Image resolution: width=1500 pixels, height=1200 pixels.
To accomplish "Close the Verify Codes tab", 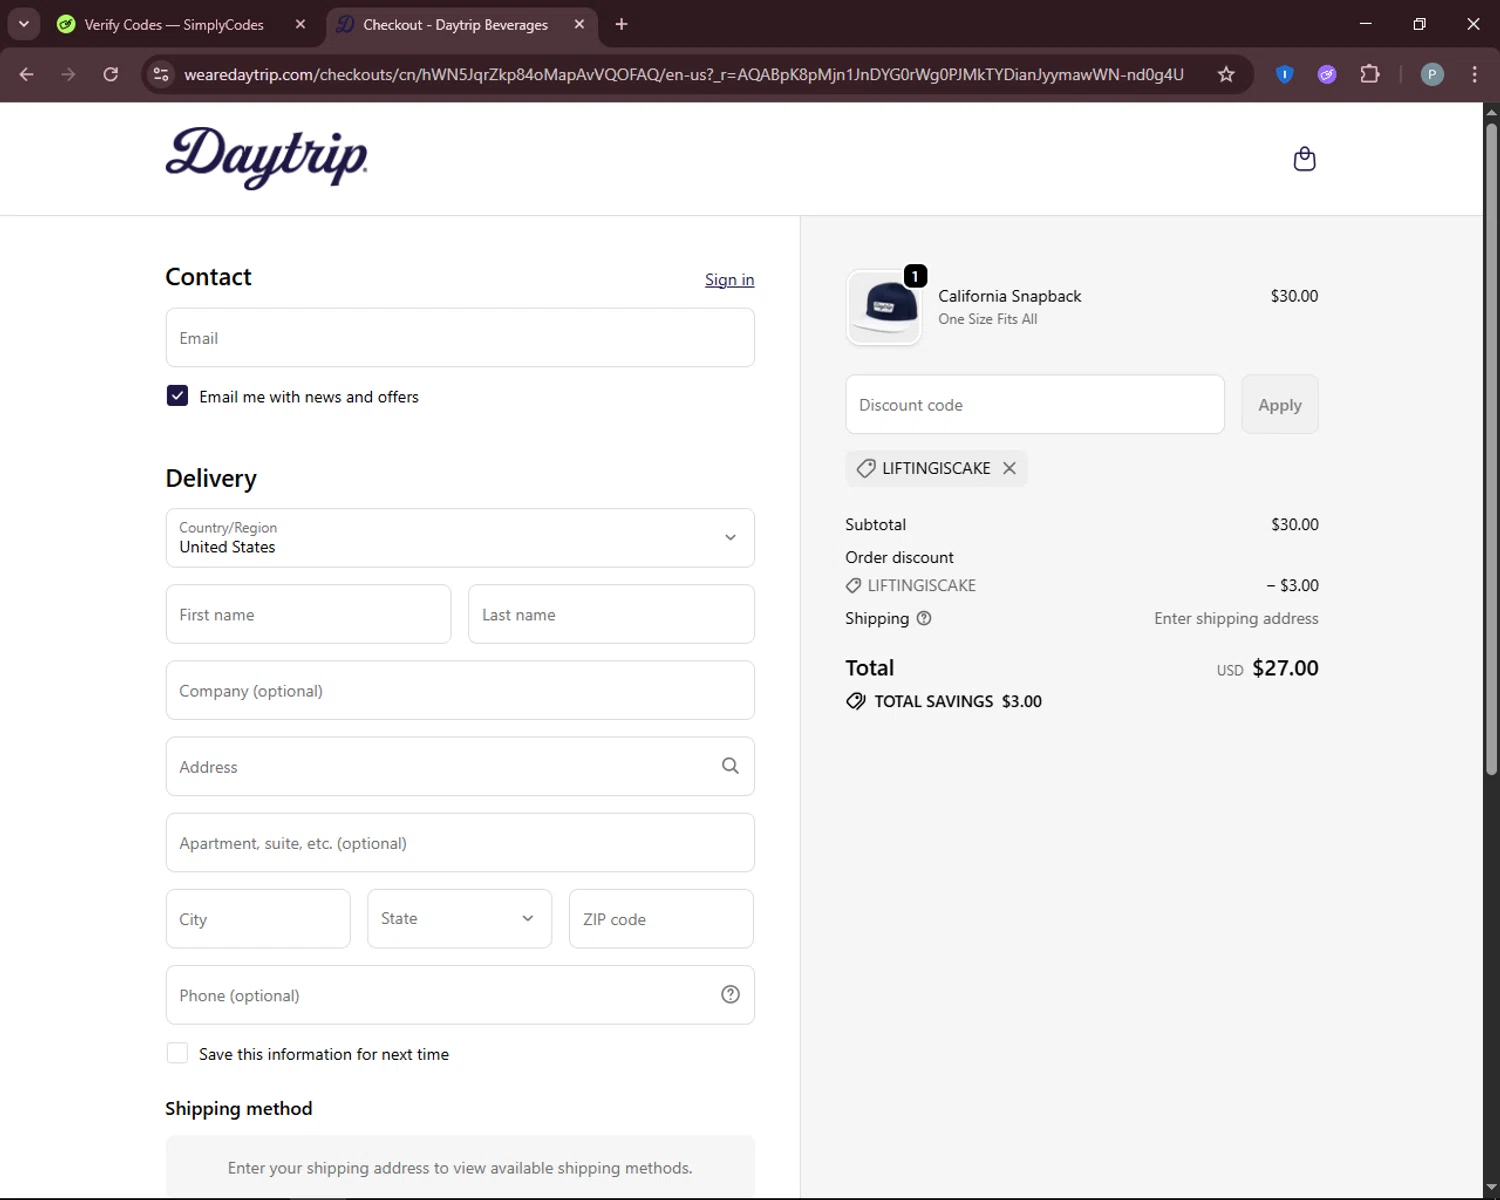I will [300, 24].
